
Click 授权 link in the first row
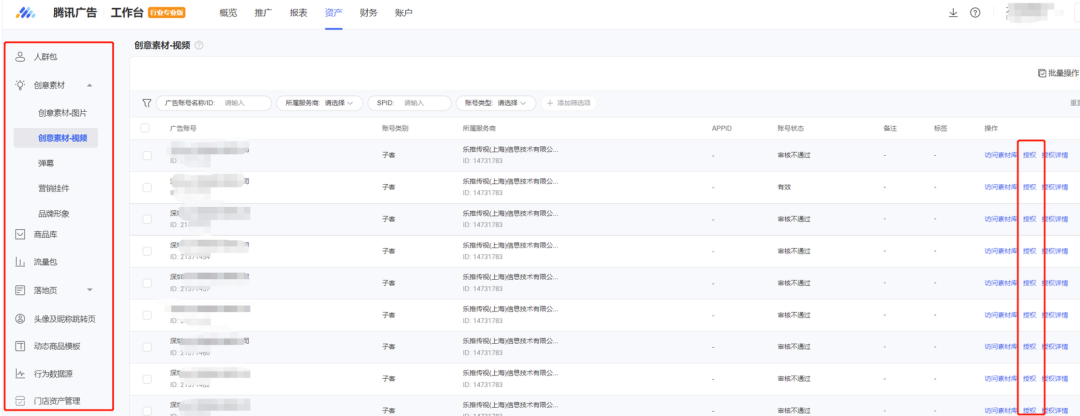1029,156
